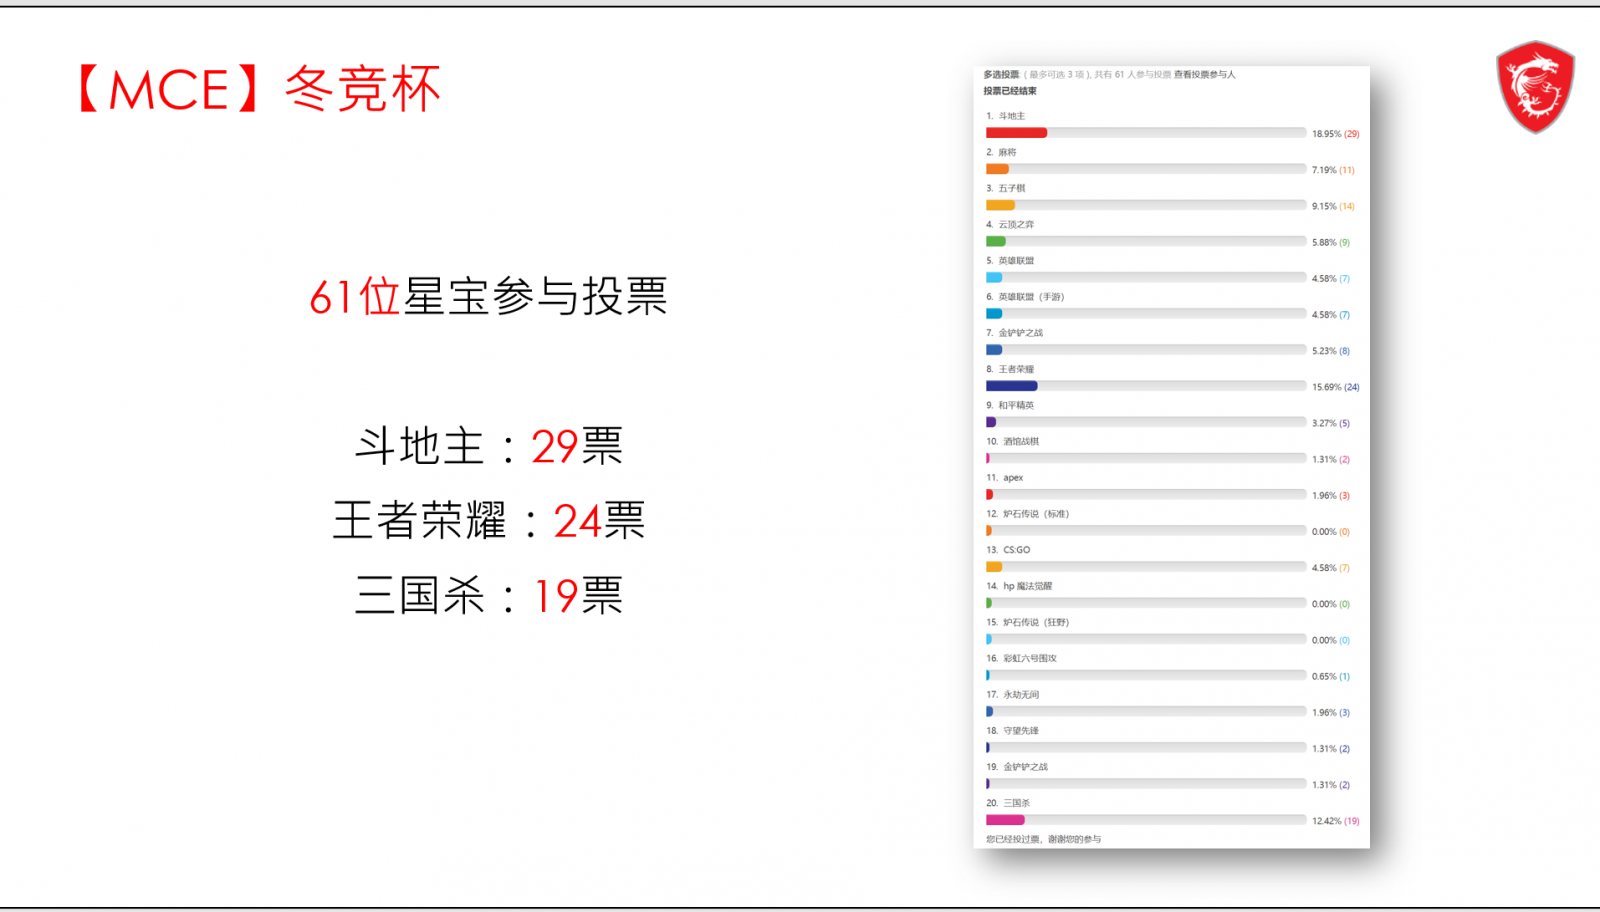The image size is (1600, 912).
Task: Click the 9.15% (14) vote count
Action: [x=1333, y=206]
